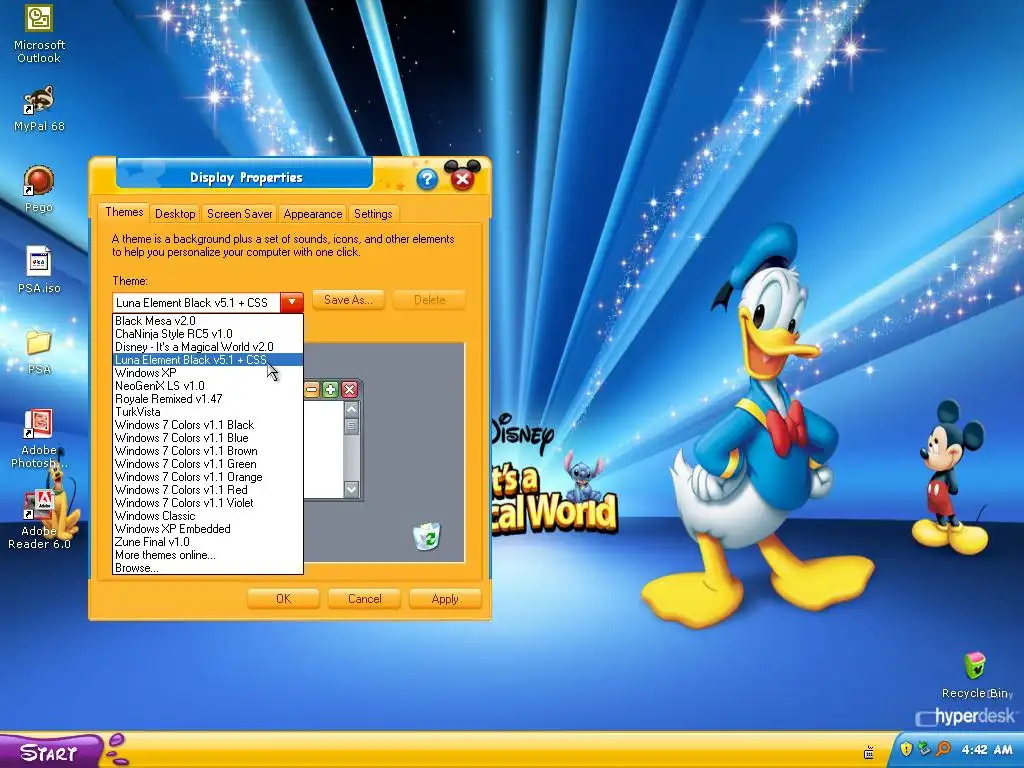
Task: Select More themes online... entry
Action: click(x=208, y=555)
